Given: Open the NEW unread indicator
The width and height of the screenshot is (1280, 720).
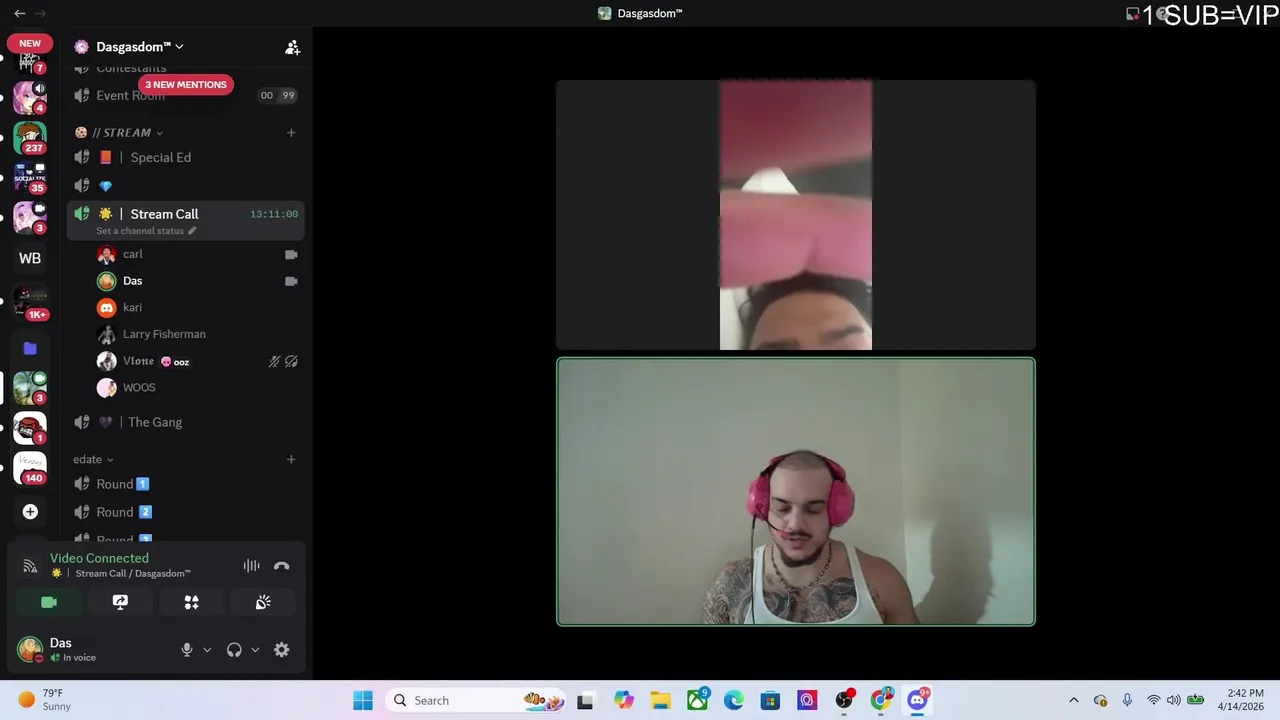Looking at the screenshot, I should (30, 44).
